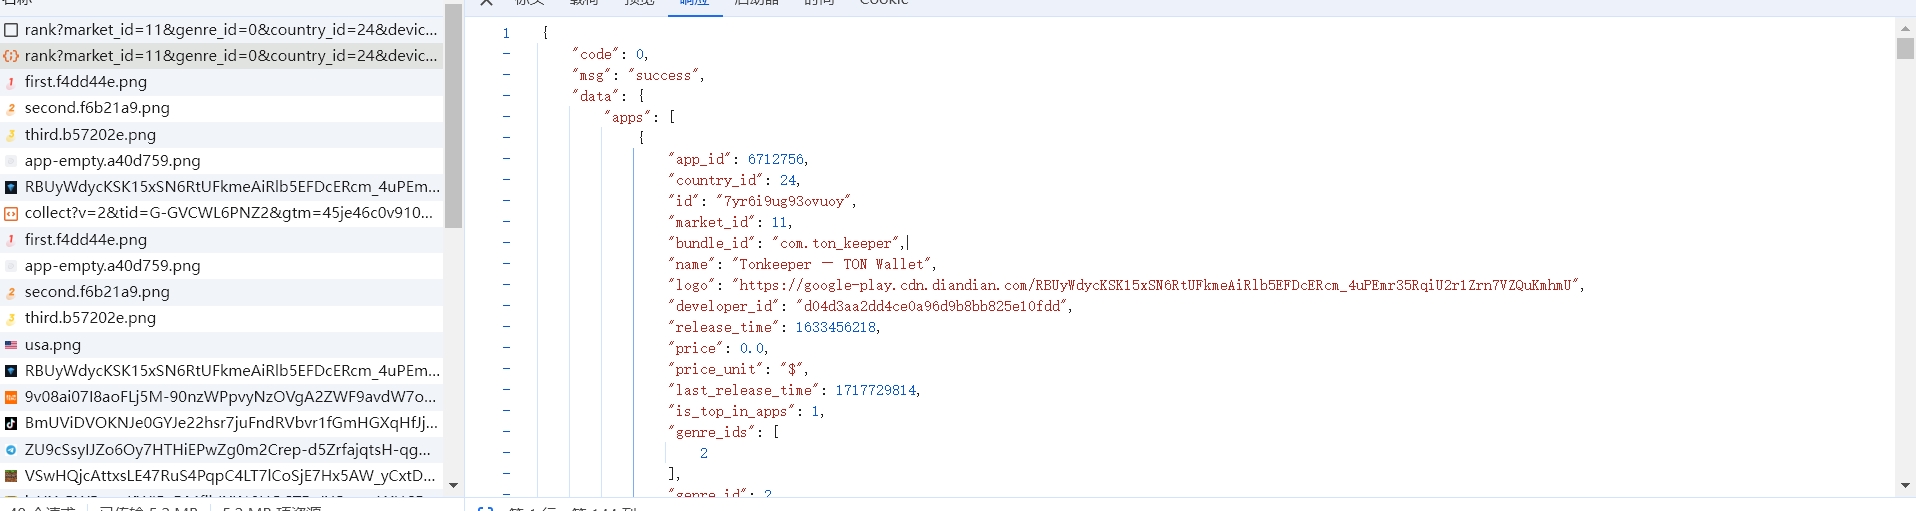Screen dimensions: 1916x511
Task: Click the "market_id": 11 line
Action: click(730, 222)
